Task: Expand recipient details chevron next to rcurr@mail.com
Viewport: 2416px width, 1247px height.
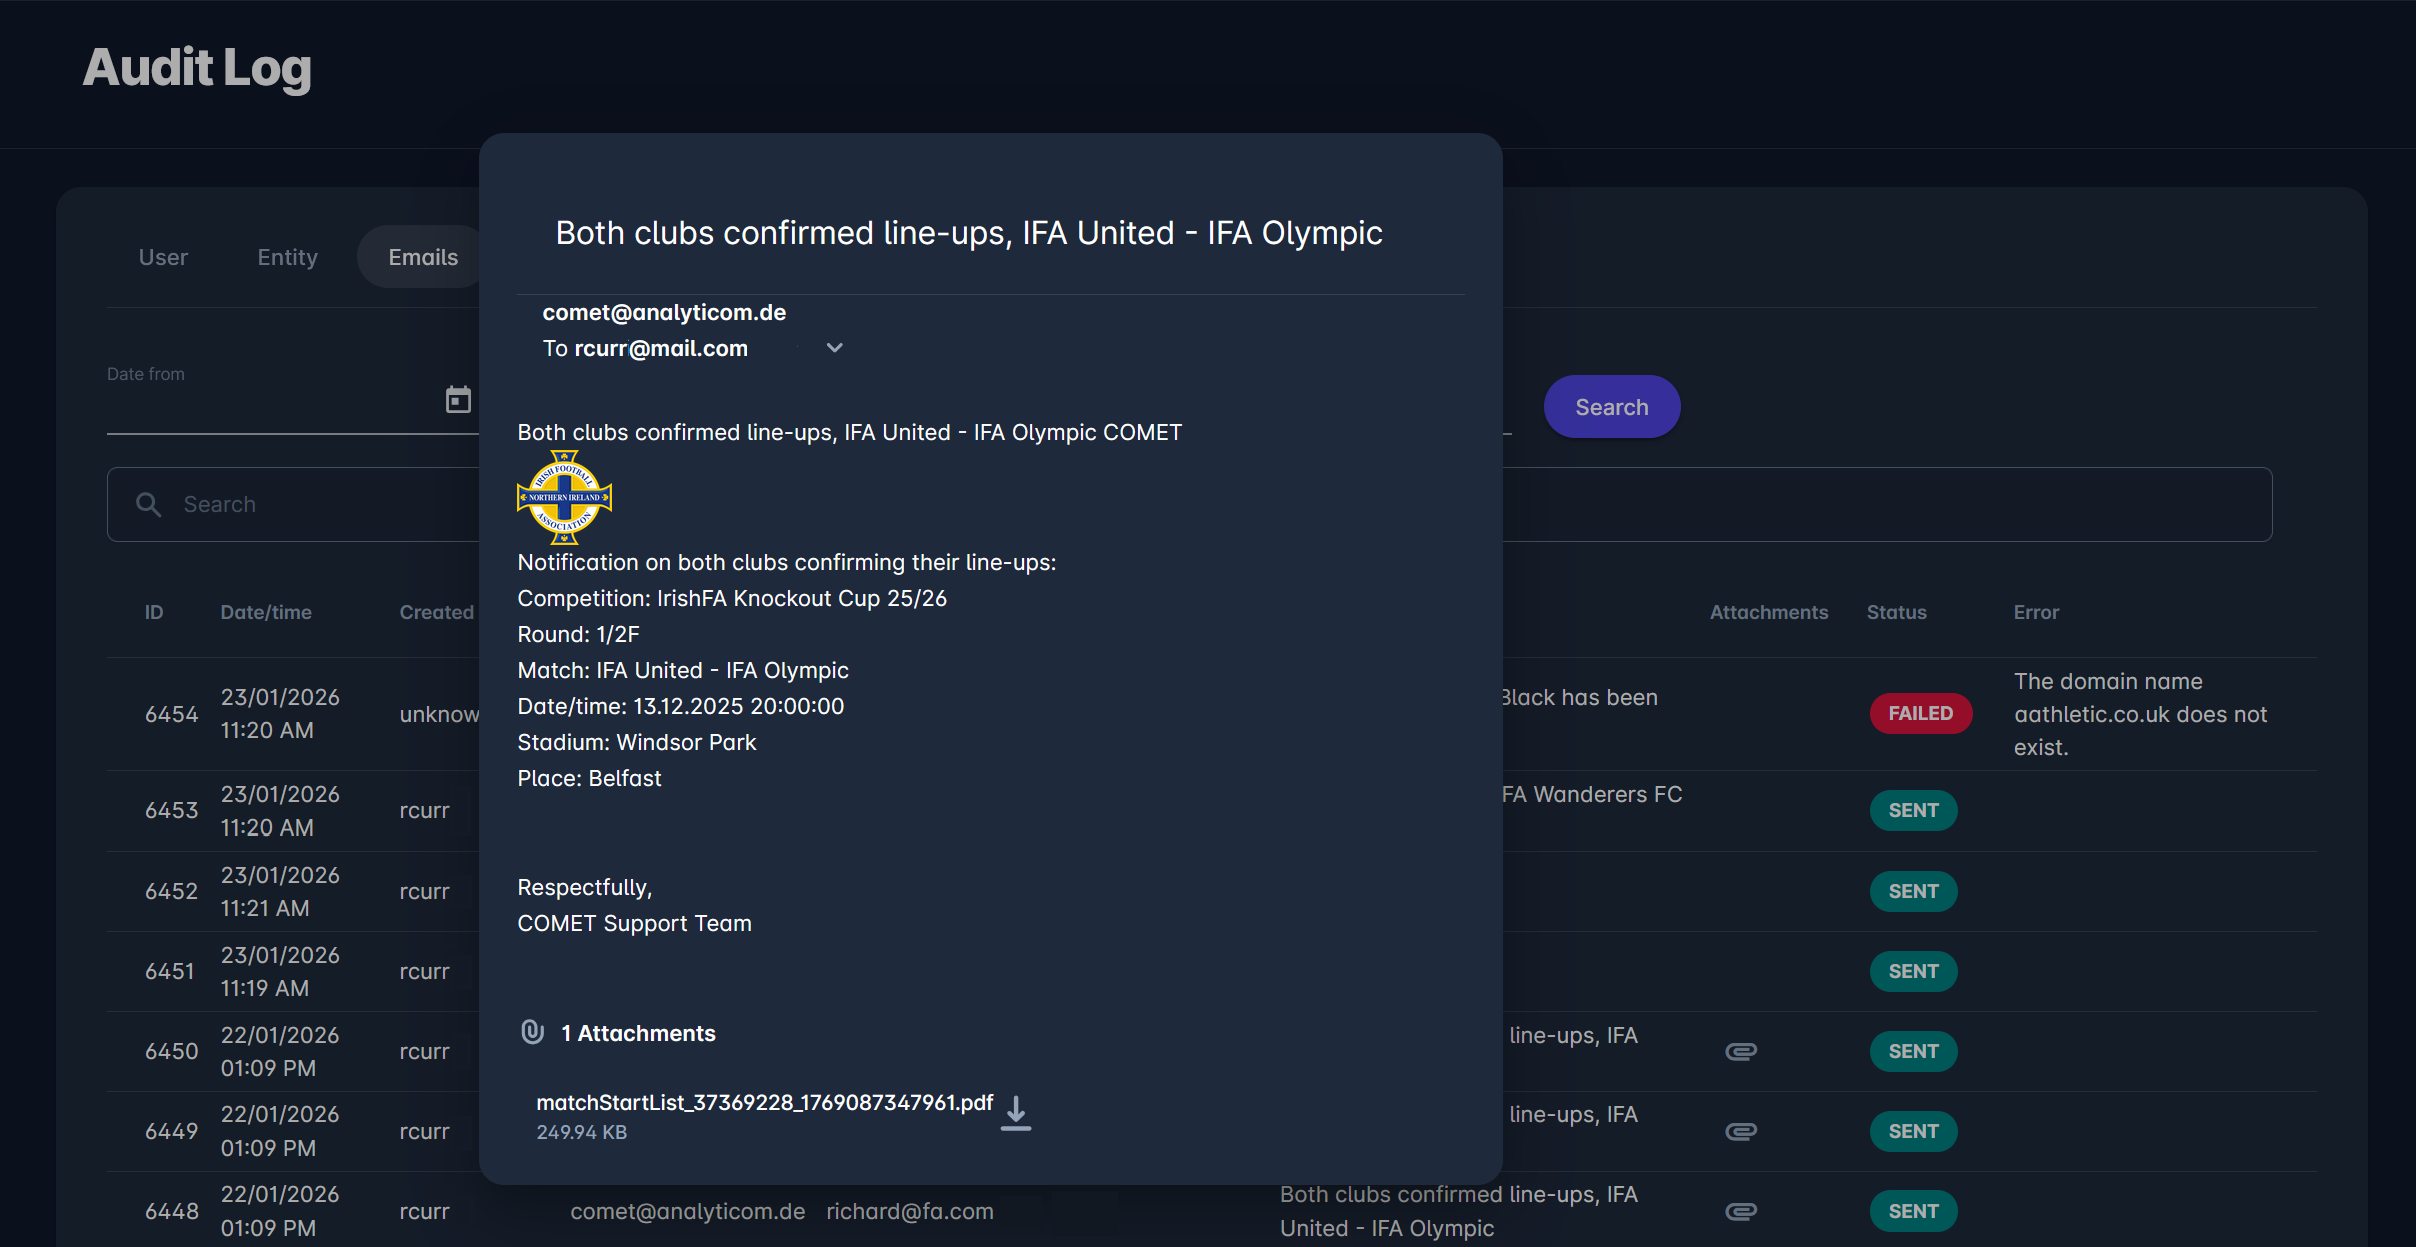Action: coord(834,348)
